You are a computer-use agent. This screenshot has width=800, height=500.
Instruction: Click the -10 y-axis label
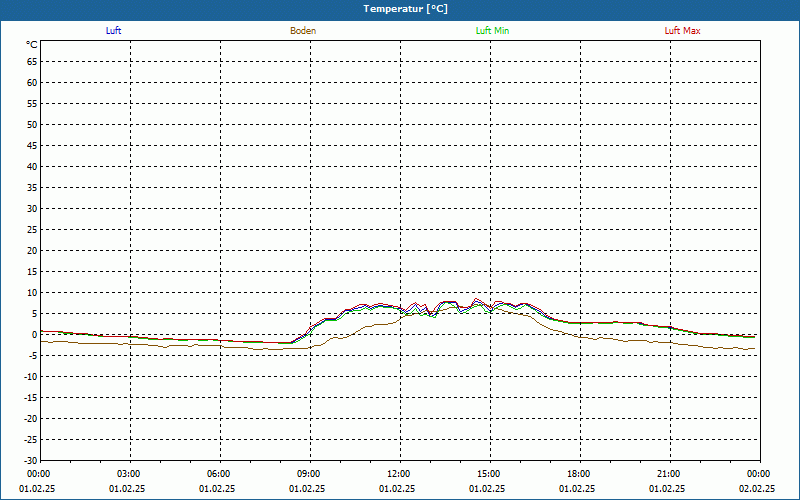pyautogui.click(x=30, y=377)
